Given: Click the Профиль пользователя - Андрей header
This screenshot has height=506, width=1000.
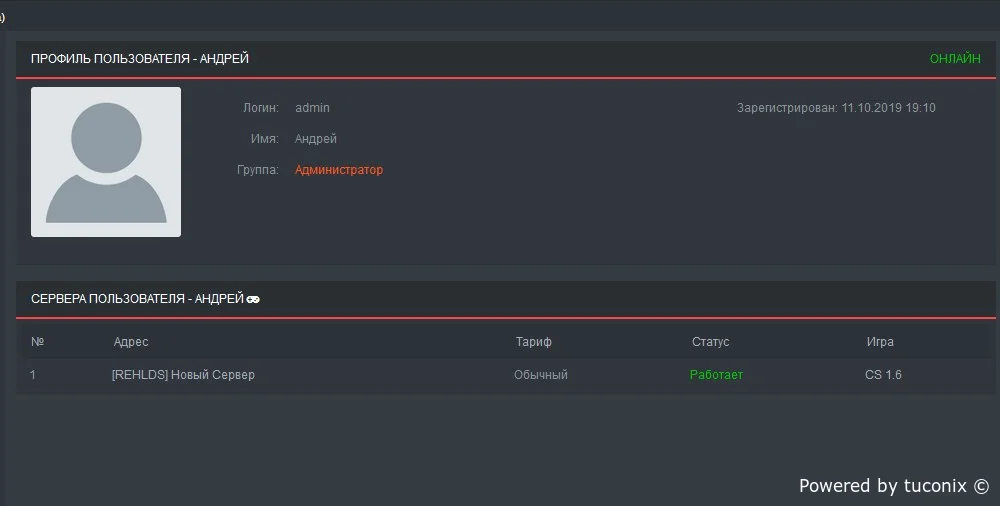Looking at the screenshot, I should coord(140,59).
